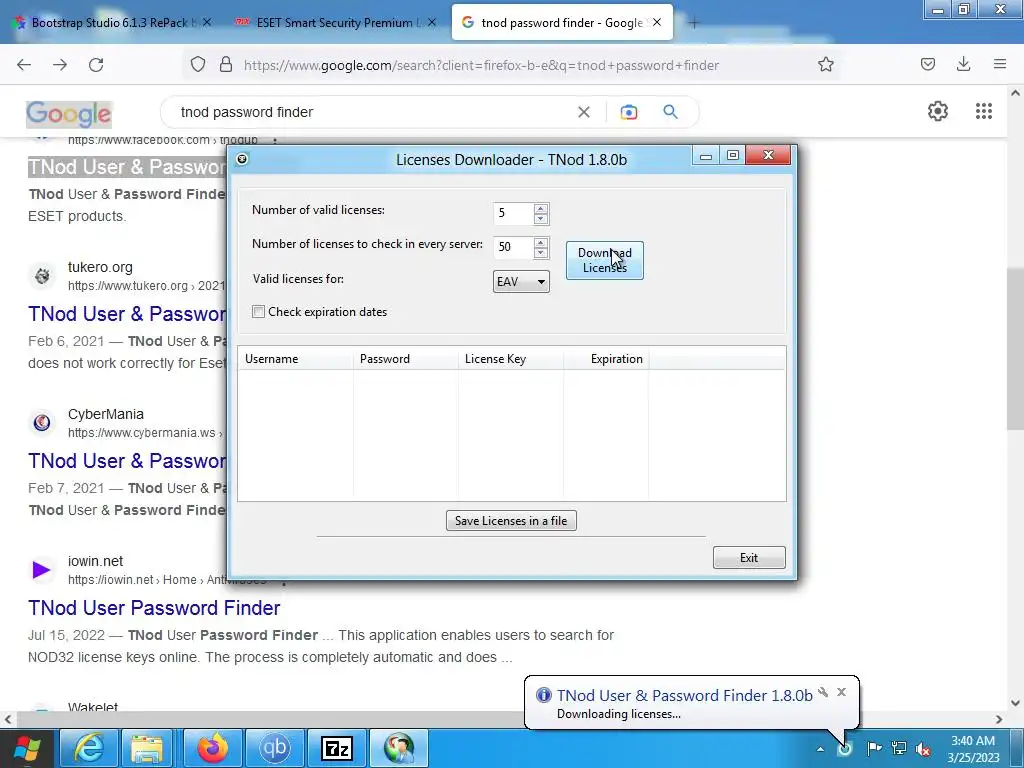1024x768 pixels.
Task: Open the tukero.org TNod User & Password result
Action: point(127,314)
